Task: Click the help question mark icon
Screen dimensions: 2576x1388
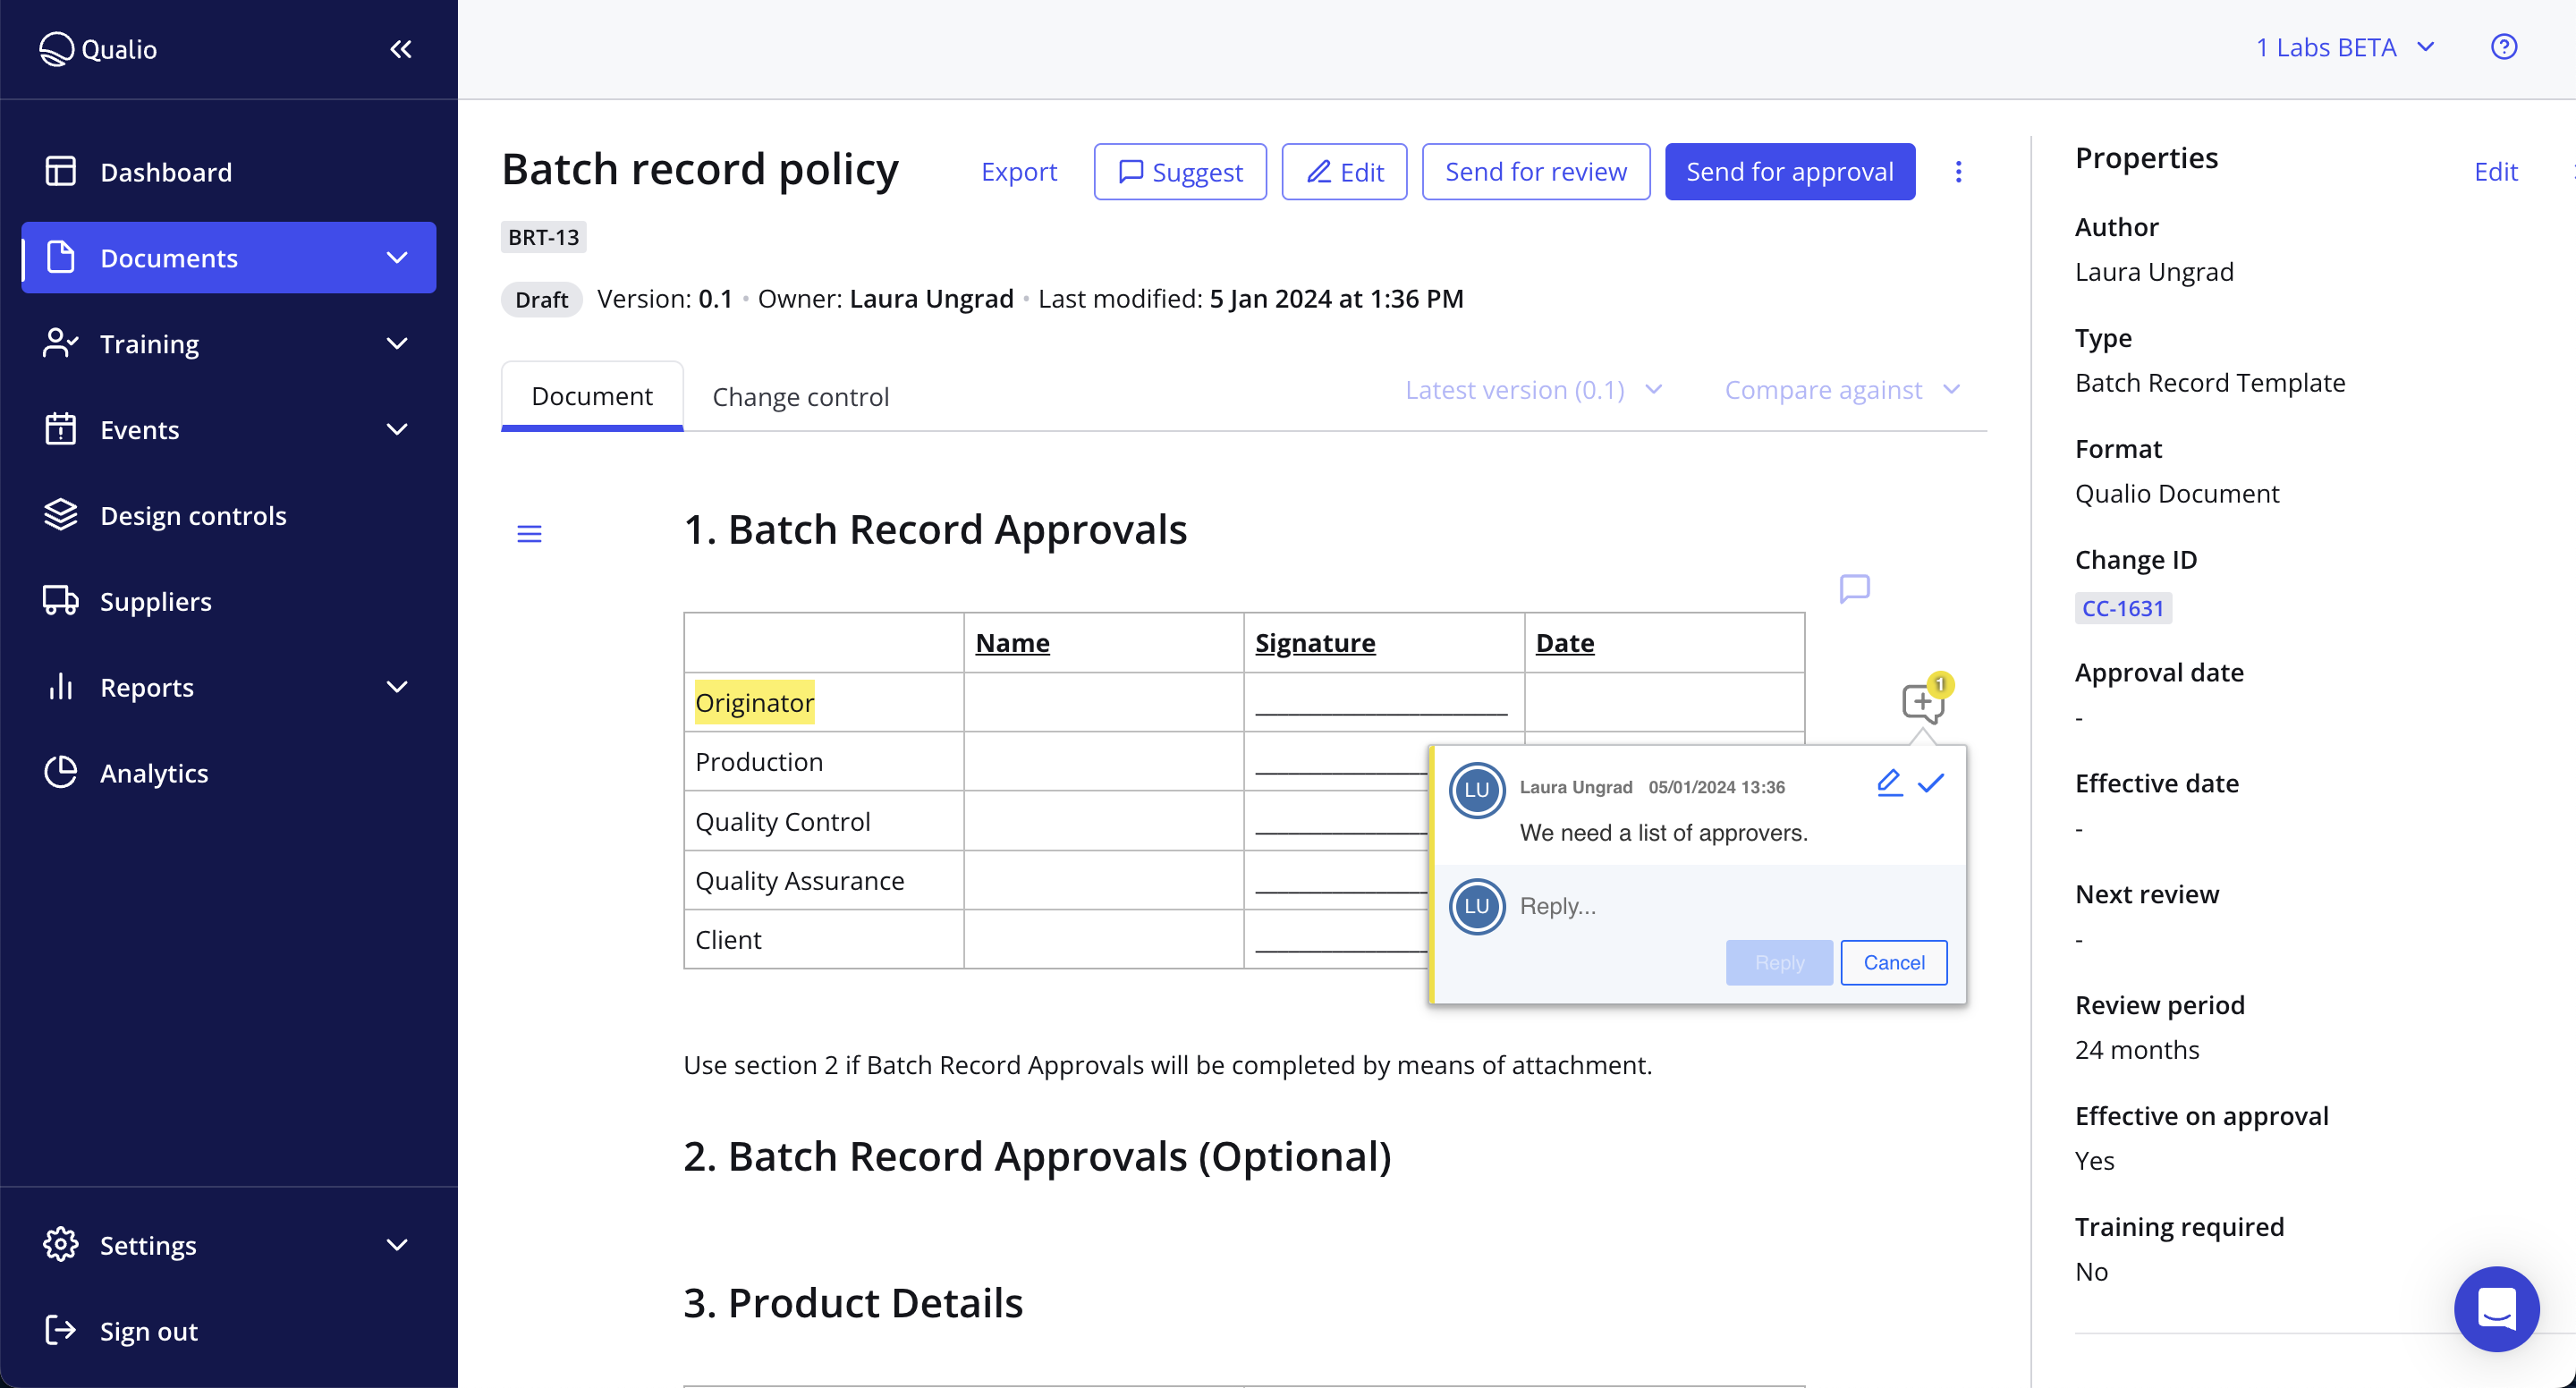Action: pyautogui.click(x=2503, y=46)
